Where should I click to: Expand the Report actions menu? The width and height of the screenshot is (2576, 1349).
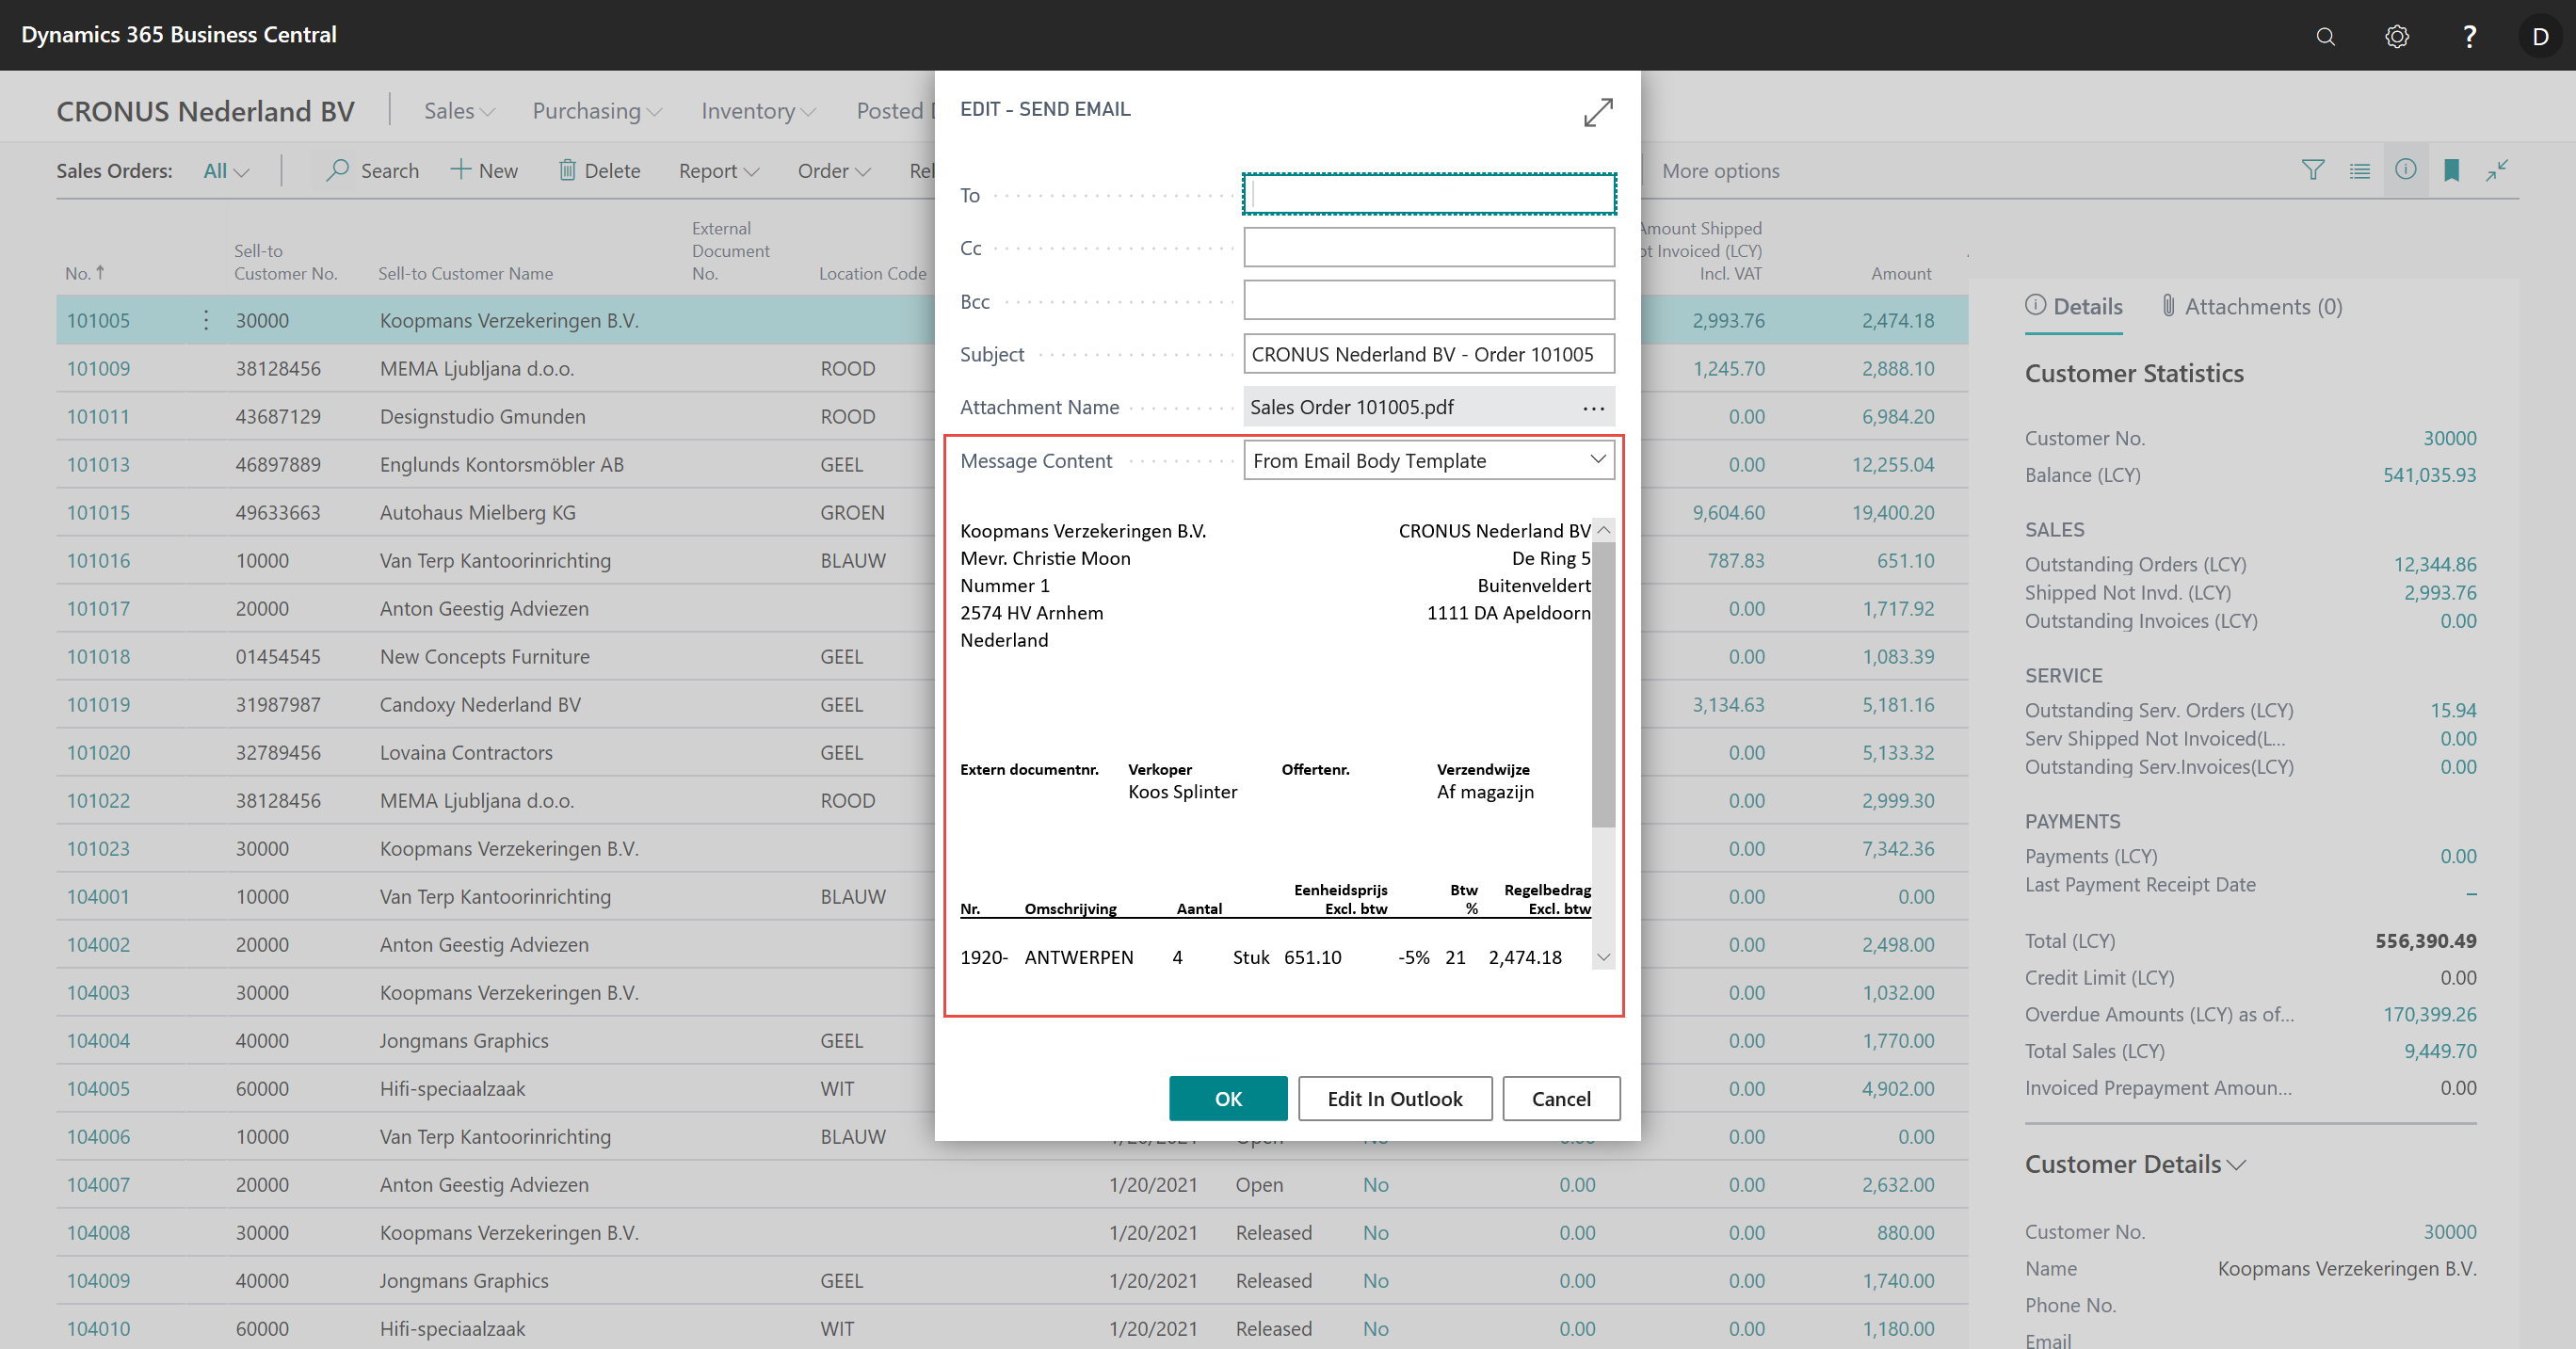click(719, 171)
